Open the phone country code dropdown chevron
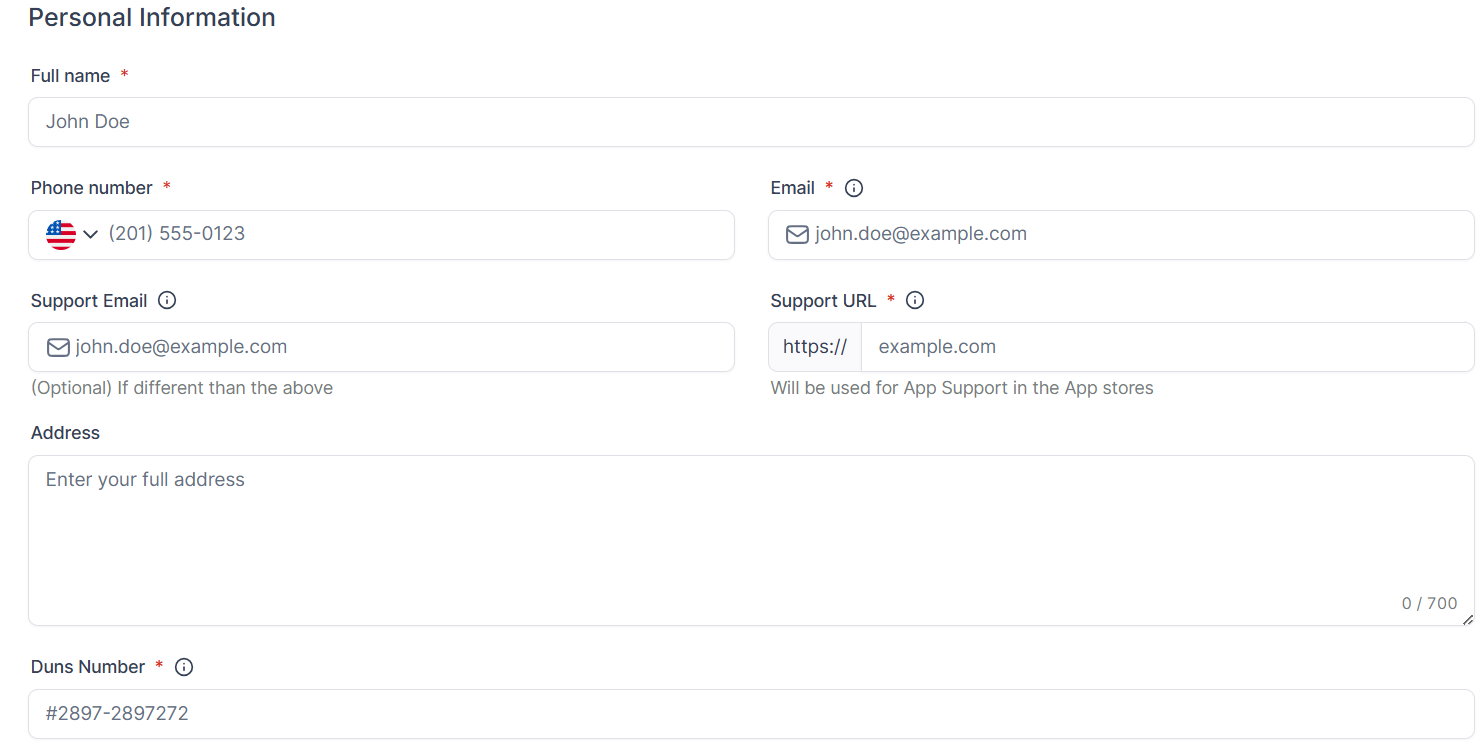The height and width of the screenshot is (748, 1480). click(90, 234)
